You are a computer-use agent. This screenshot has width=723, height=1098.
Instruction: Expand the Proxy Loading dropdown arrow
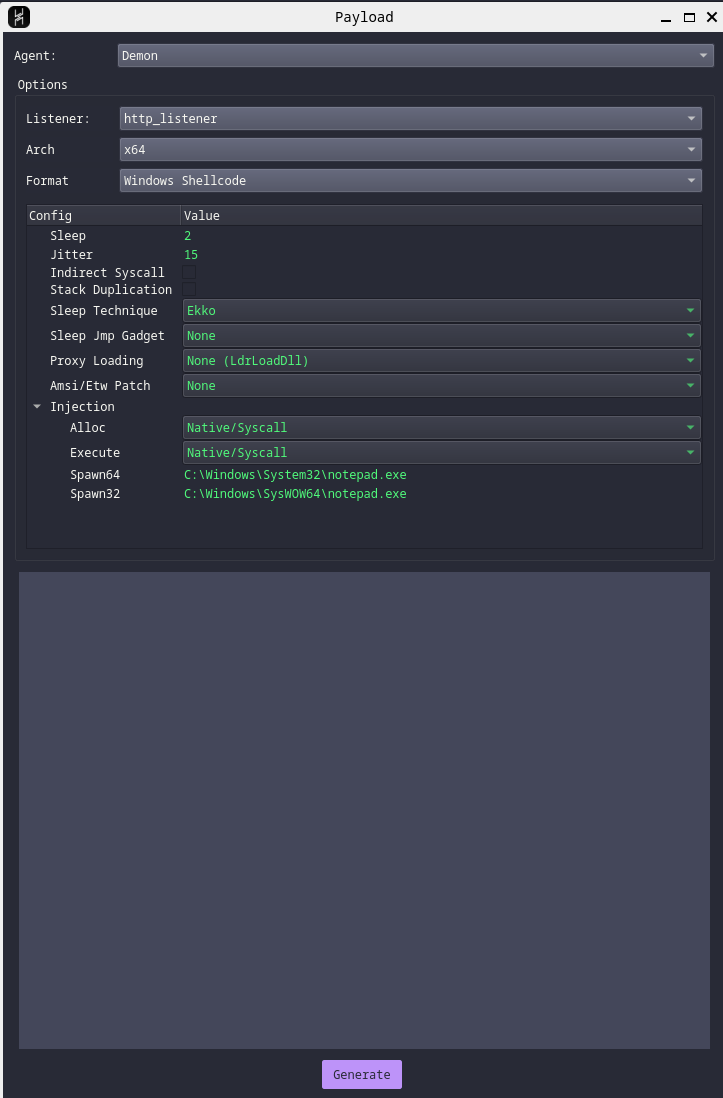pos(690,361)
